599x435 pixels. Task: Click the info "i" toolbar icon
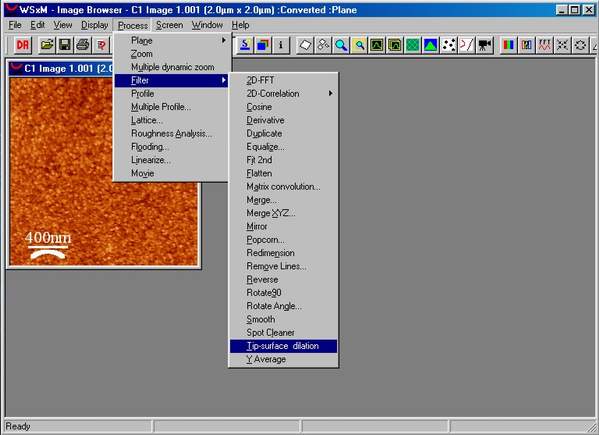(281, 45)
